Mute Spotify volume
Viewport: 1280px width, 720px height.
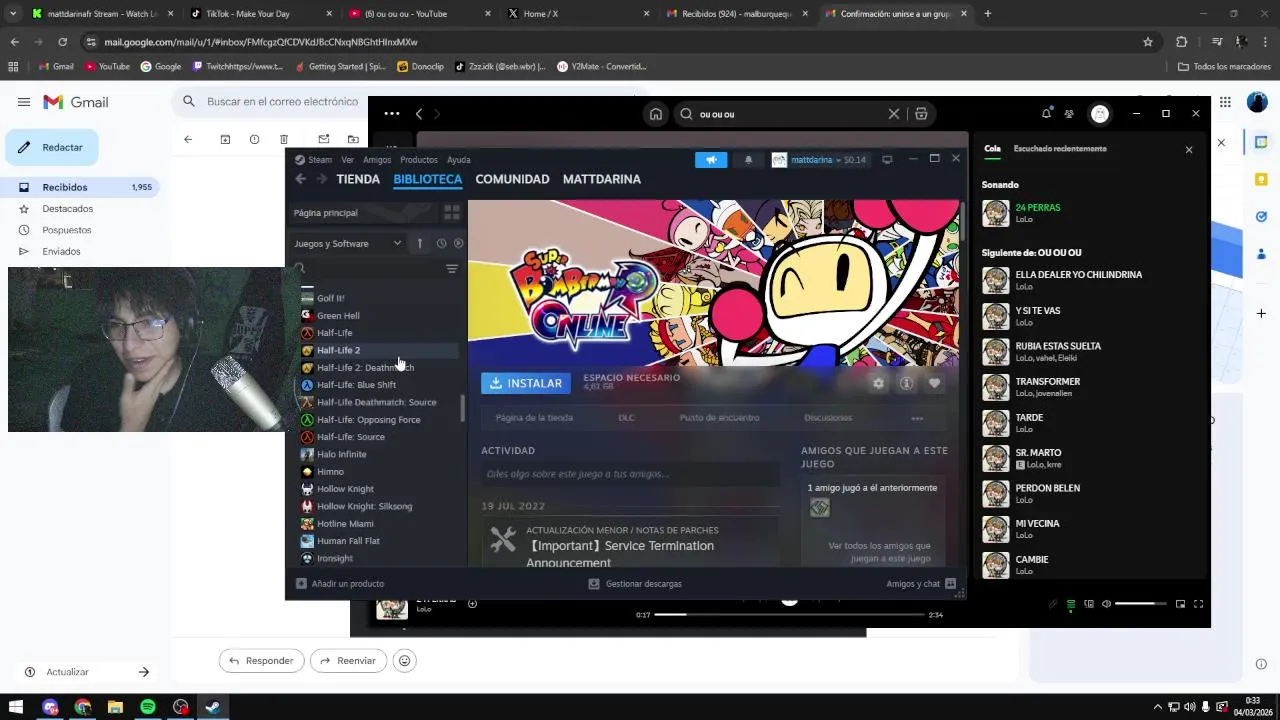pos(1106,604)
